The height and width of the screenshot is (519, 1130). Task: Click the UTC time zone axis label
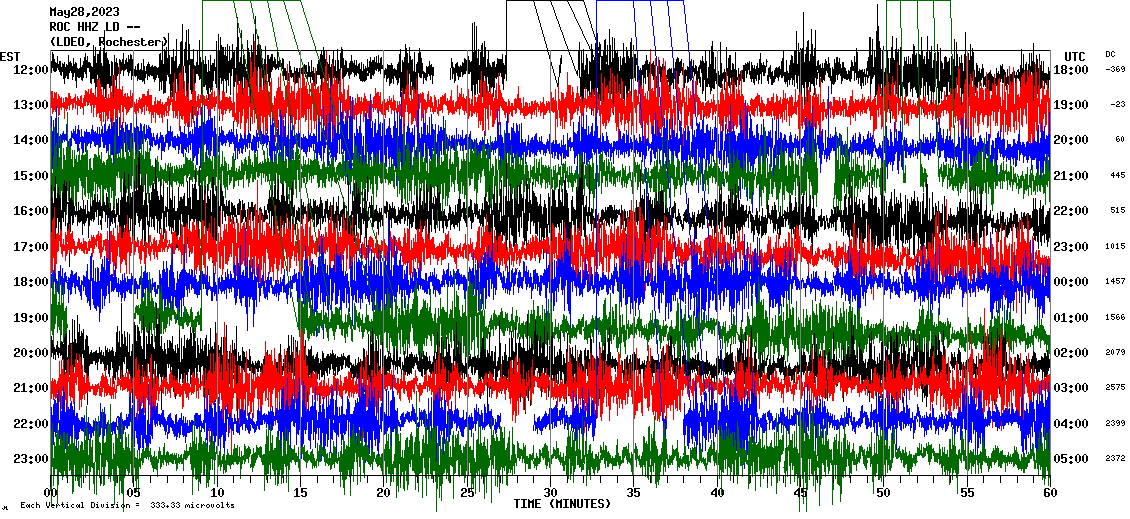click(1075, 56)
